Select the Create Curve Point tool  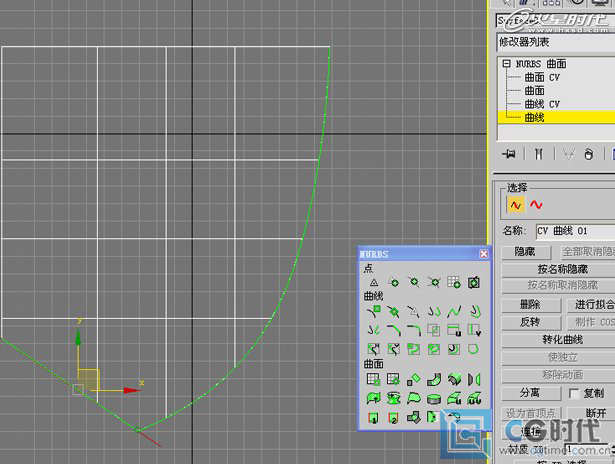(414, 282)
